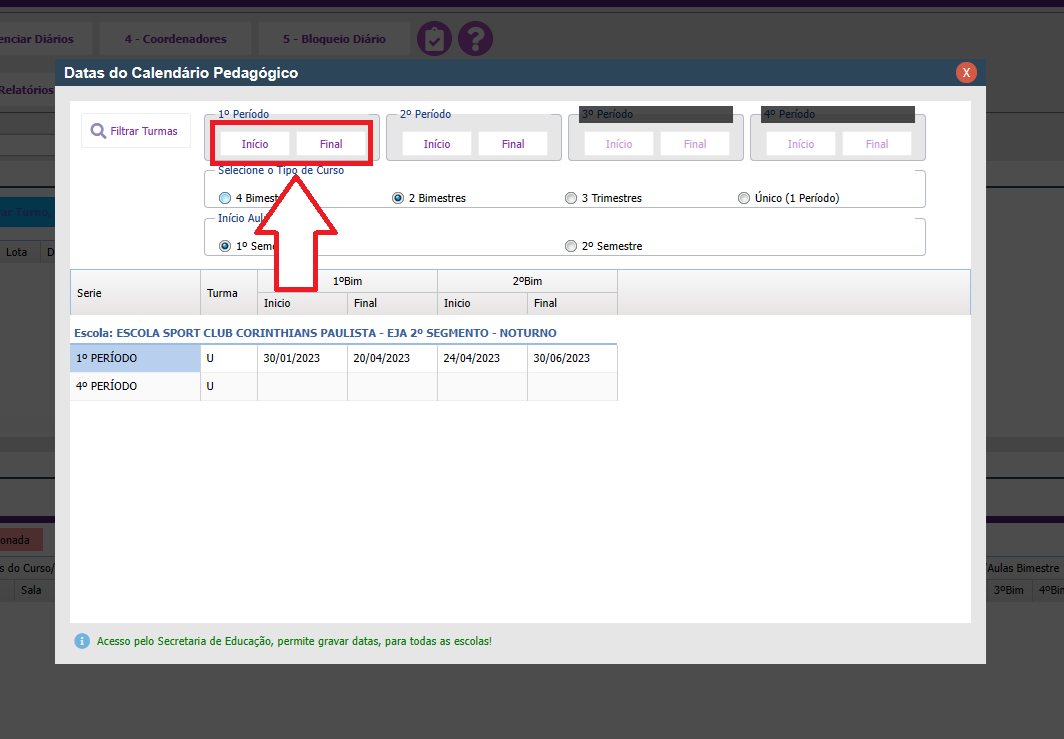Choose Único (1 Período) course type
This screenshot has width=1064, height=739.
[x=744, y=198]
